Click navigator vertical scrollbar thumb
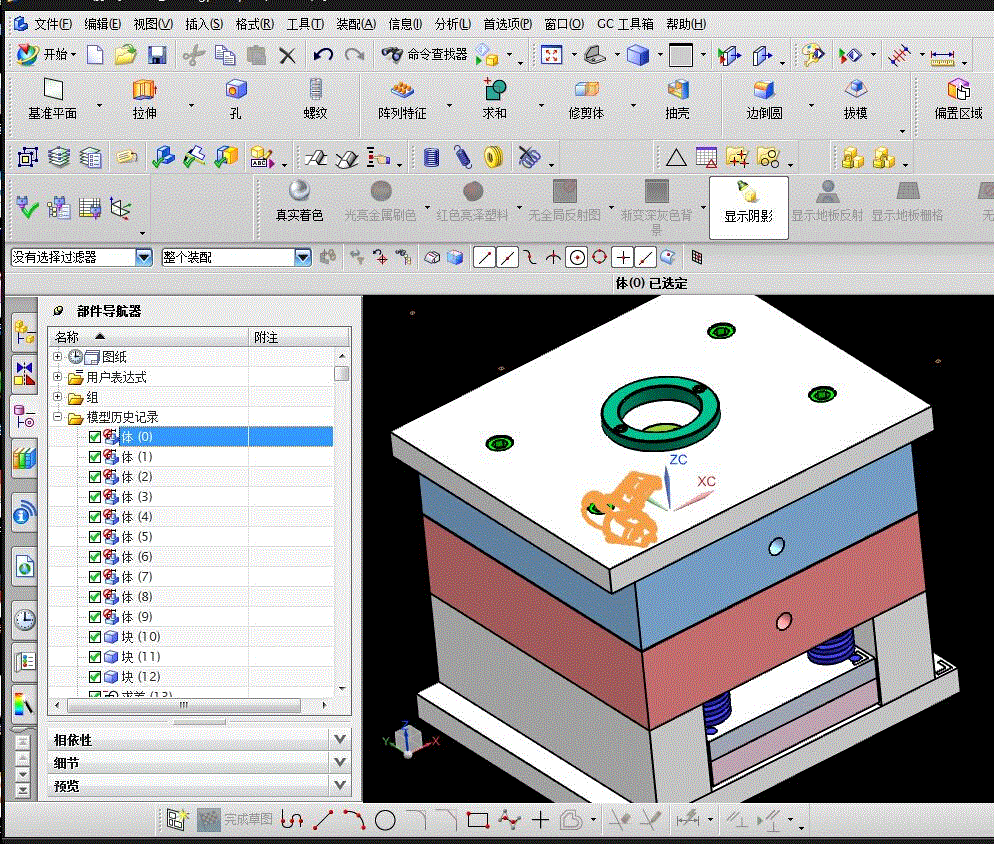This screenshot has height=844, width=994. click(x=342, y=373)
